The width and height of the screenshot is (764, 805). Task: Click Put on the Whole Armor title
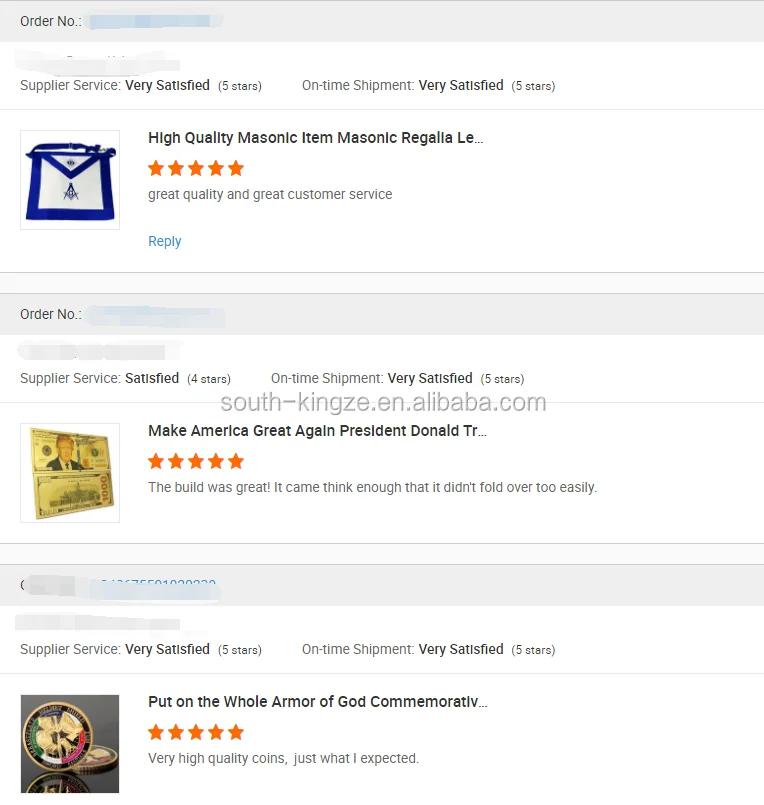click(318, 702)
